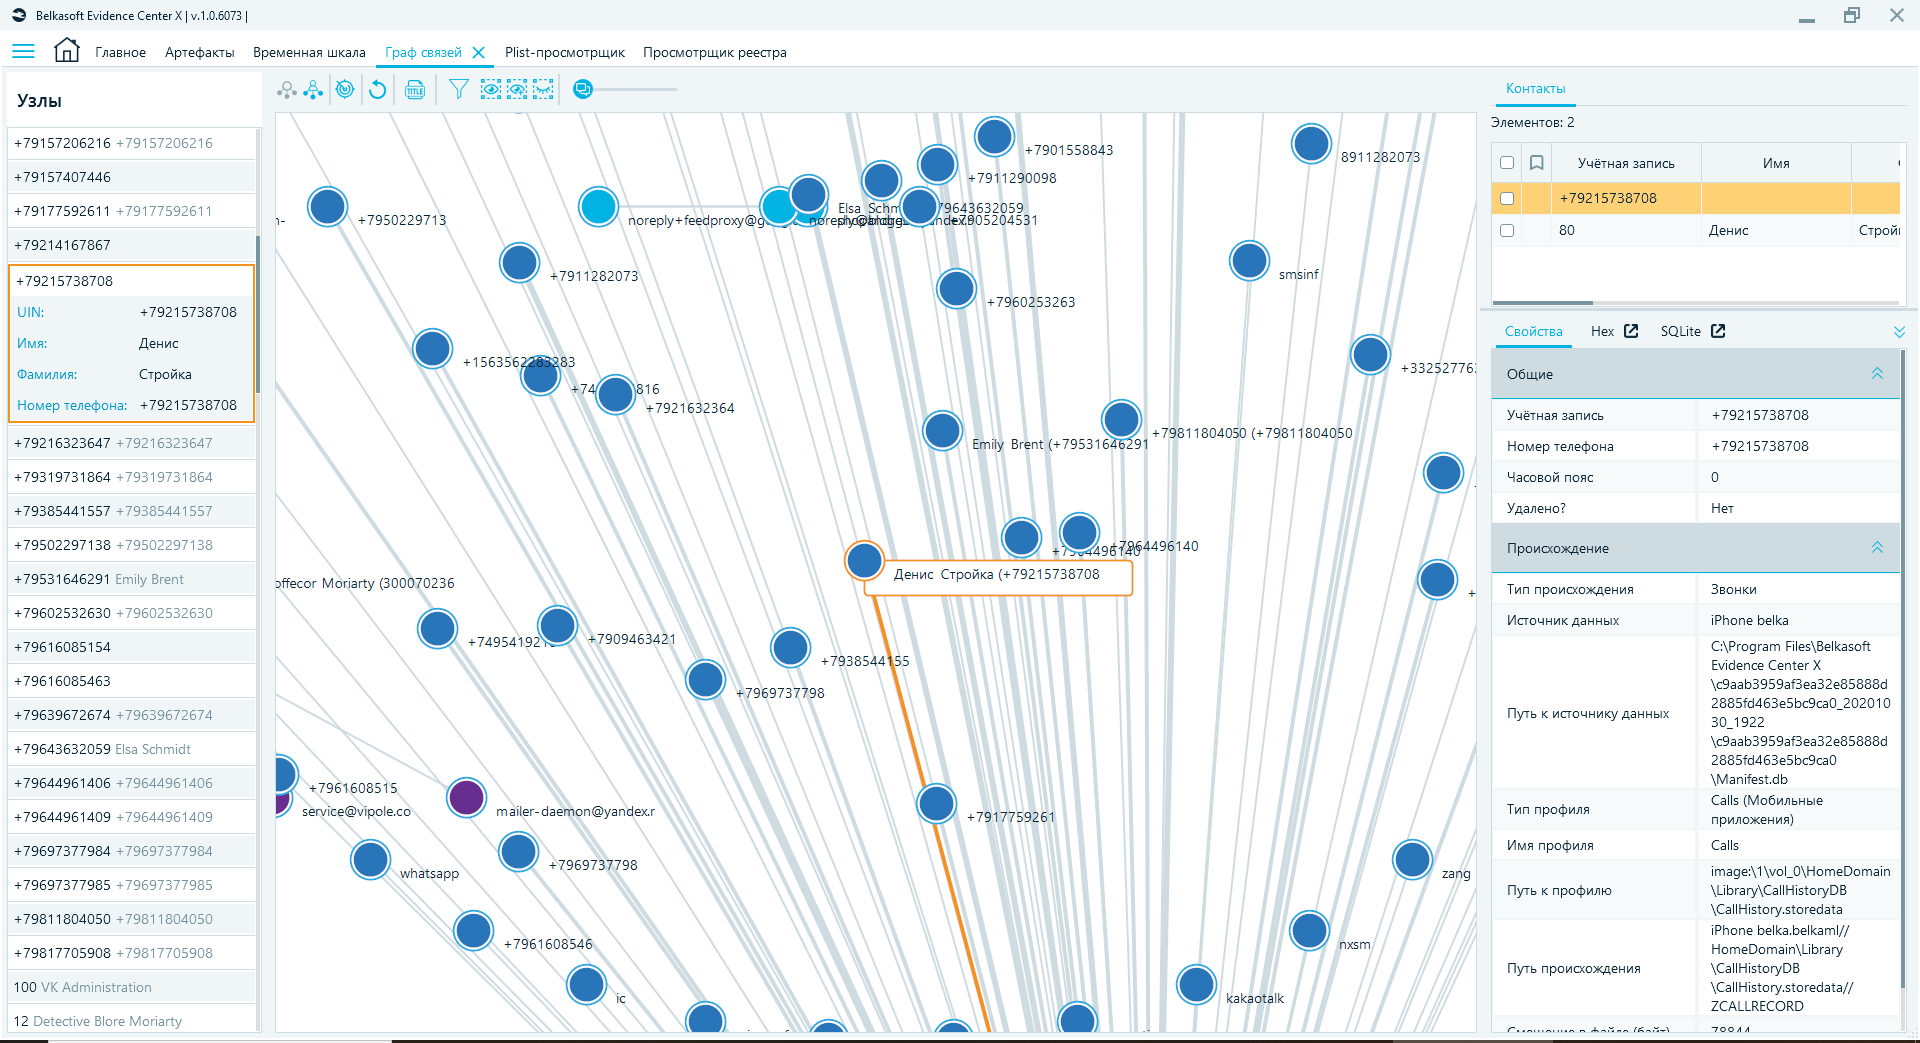Click the zang graph node

click(1412, 859)
